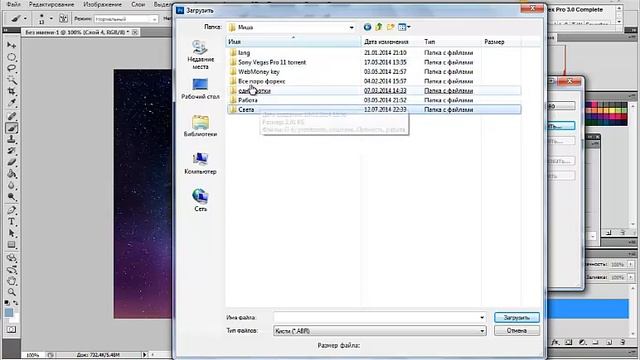The height and width of the screenshot is (360, 640).
Task: Select the 3D Orbit camera tool
Action: click(11, 269)
